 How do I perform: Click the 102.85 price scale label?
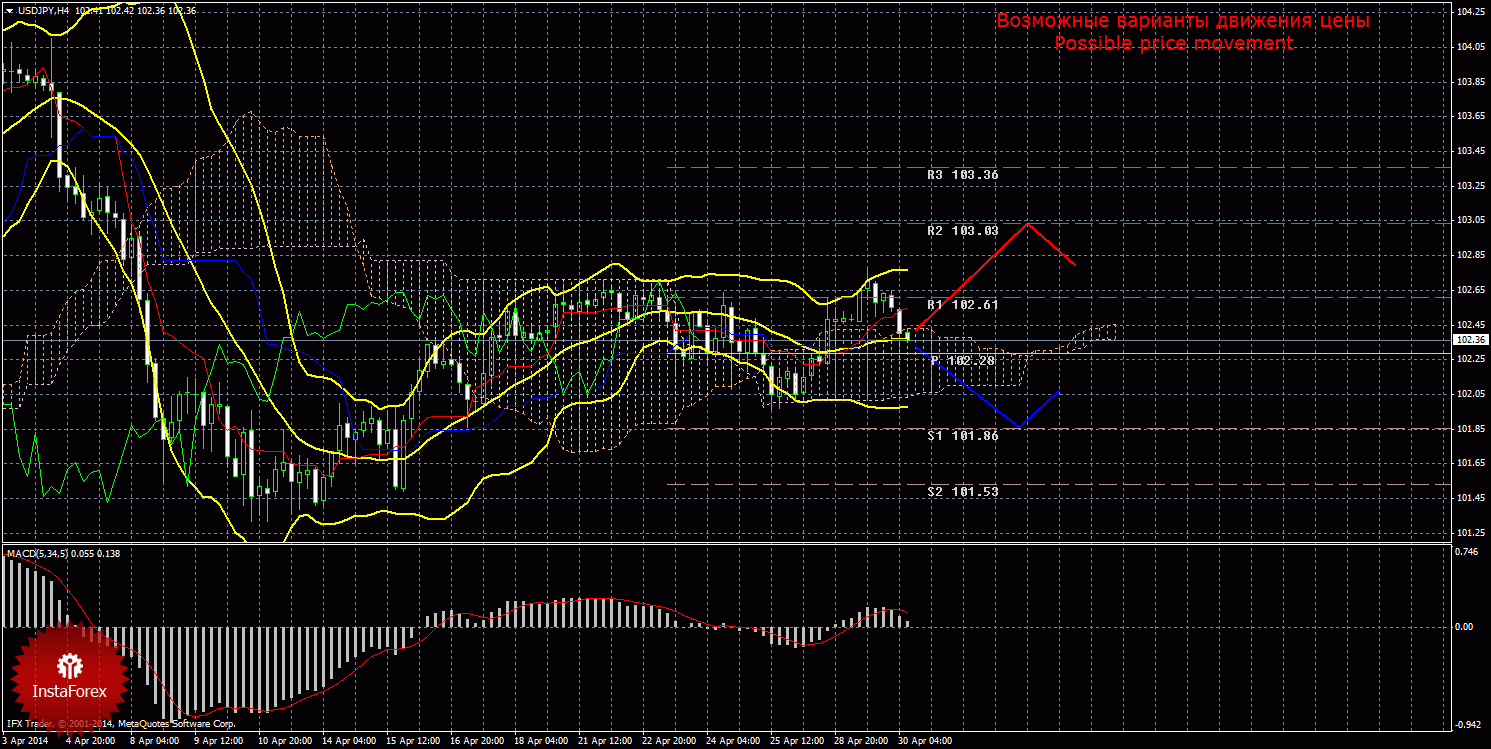pos(1470,255)
